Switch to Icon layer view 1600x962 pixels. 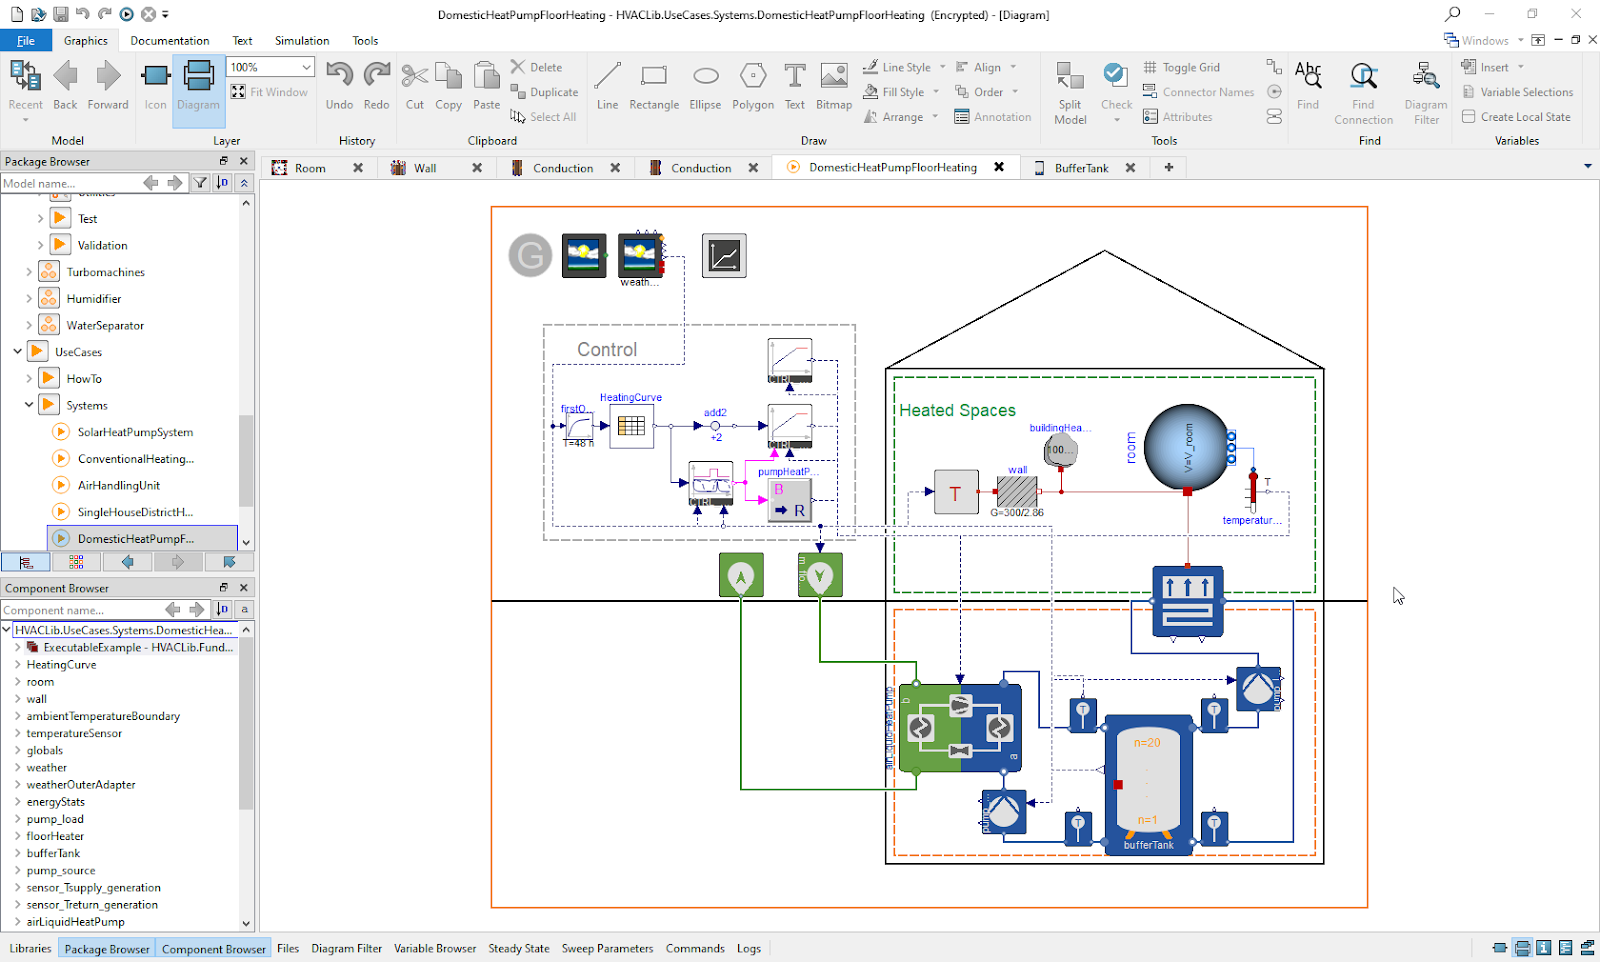[x=155, y=86]
